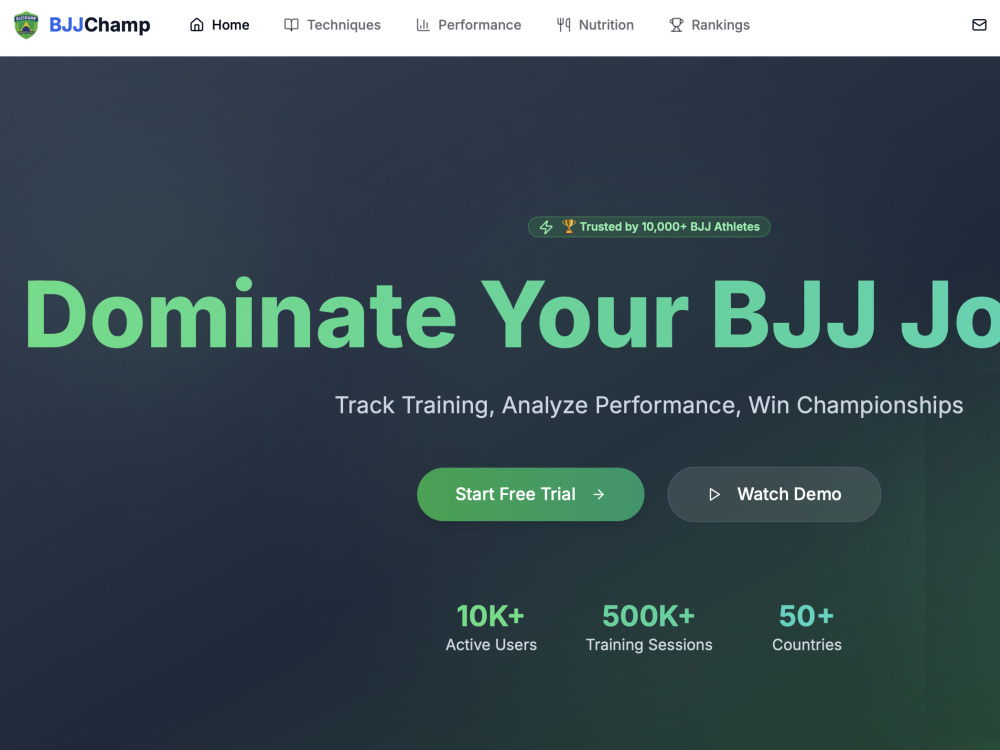
Task: Navigate to Nutrition
Action: tap(595, 25)
